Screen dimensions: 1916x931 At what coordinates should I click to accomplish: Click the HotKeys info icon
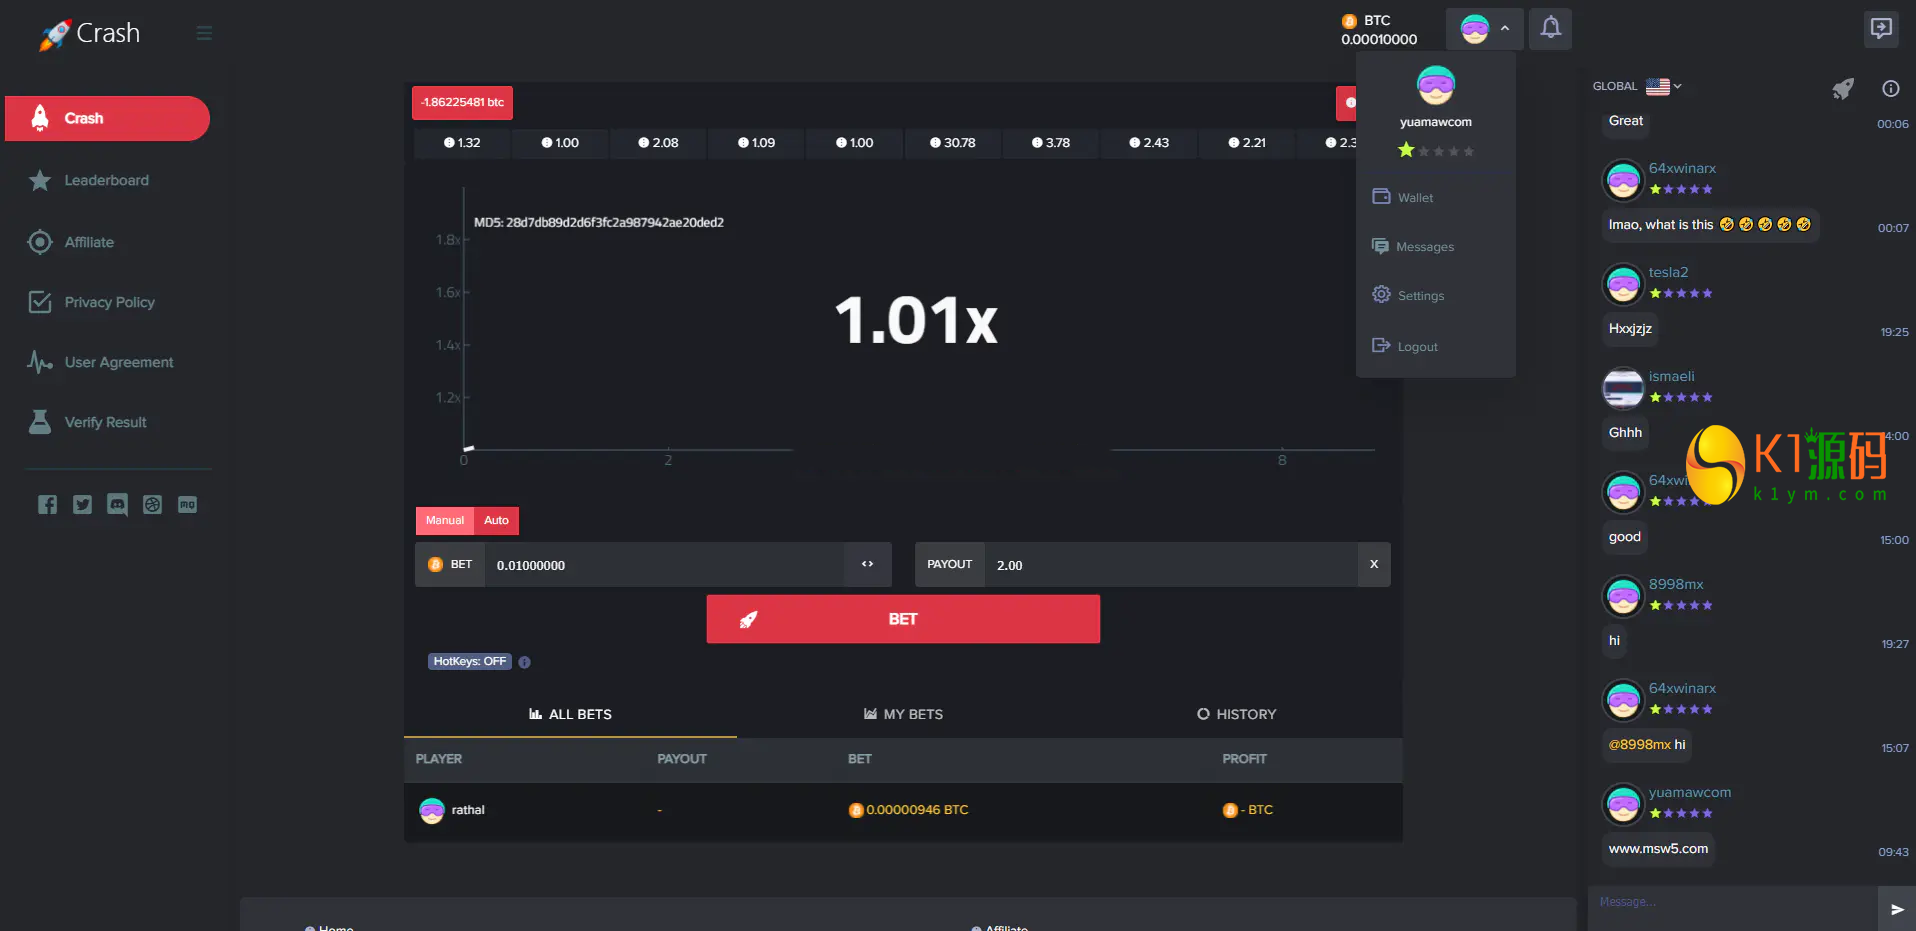tap(524, 662)
